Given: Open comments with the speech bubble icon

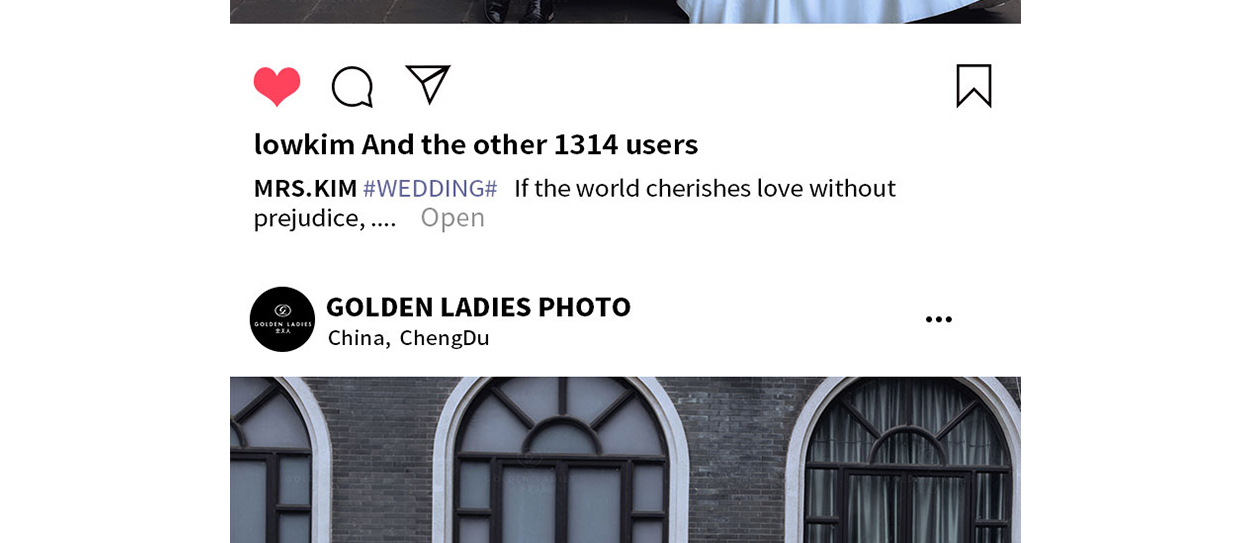Looking at the screenshot, I should (352, 87).
